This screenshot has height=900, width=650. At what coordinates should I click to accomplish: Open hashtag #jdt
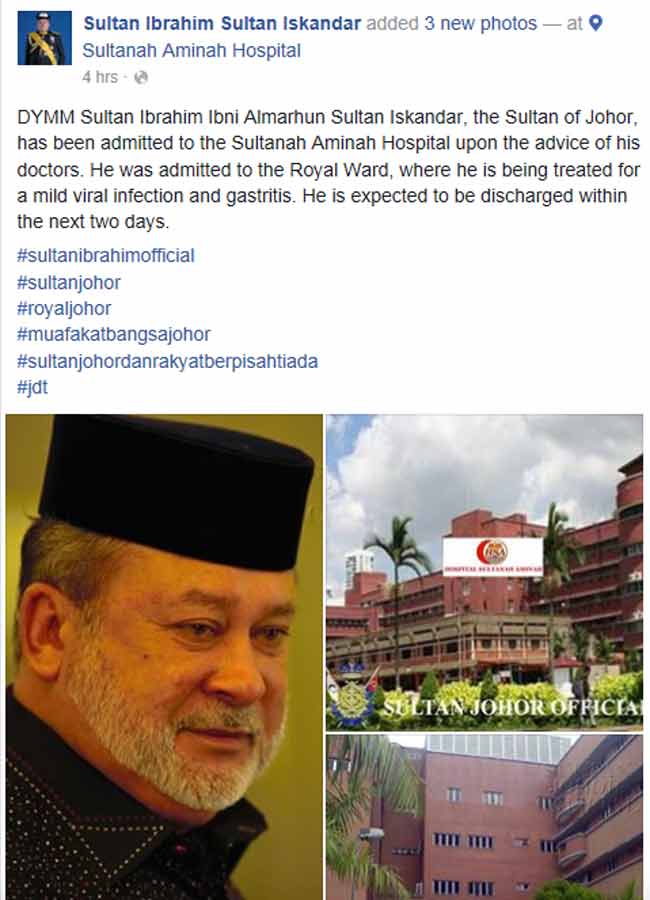(33, 387)
